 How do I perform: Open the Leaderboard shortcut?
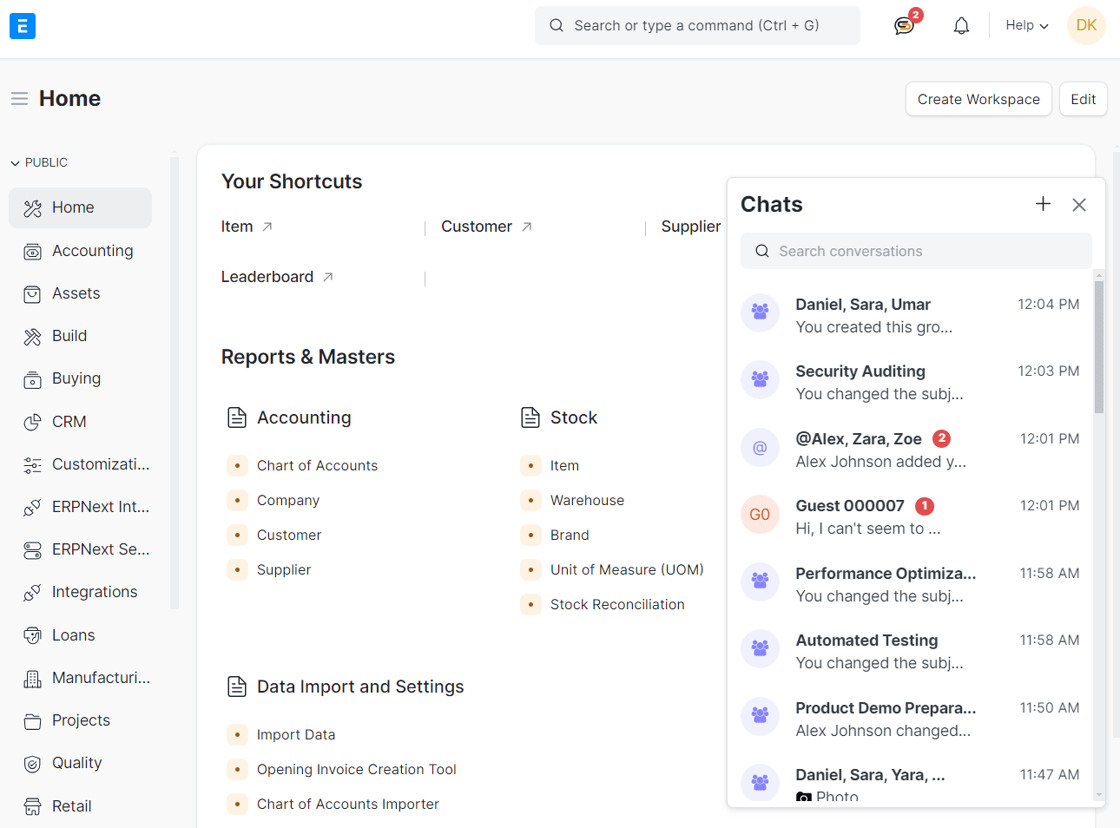pos(267,277)
